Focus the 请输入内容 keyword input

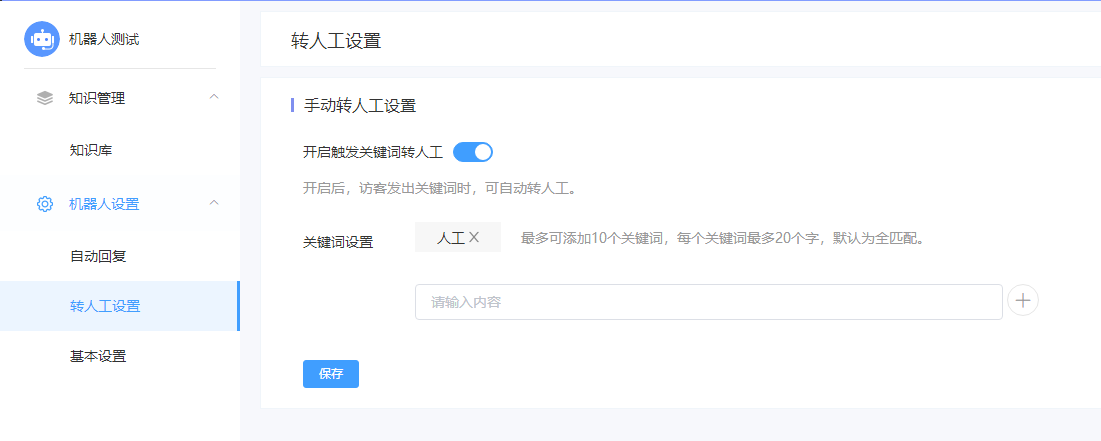coord(708,302)
